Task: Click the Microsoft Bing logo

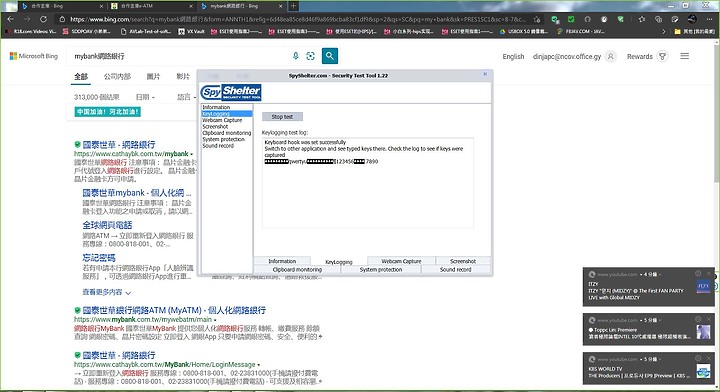Action: point(34,56)
